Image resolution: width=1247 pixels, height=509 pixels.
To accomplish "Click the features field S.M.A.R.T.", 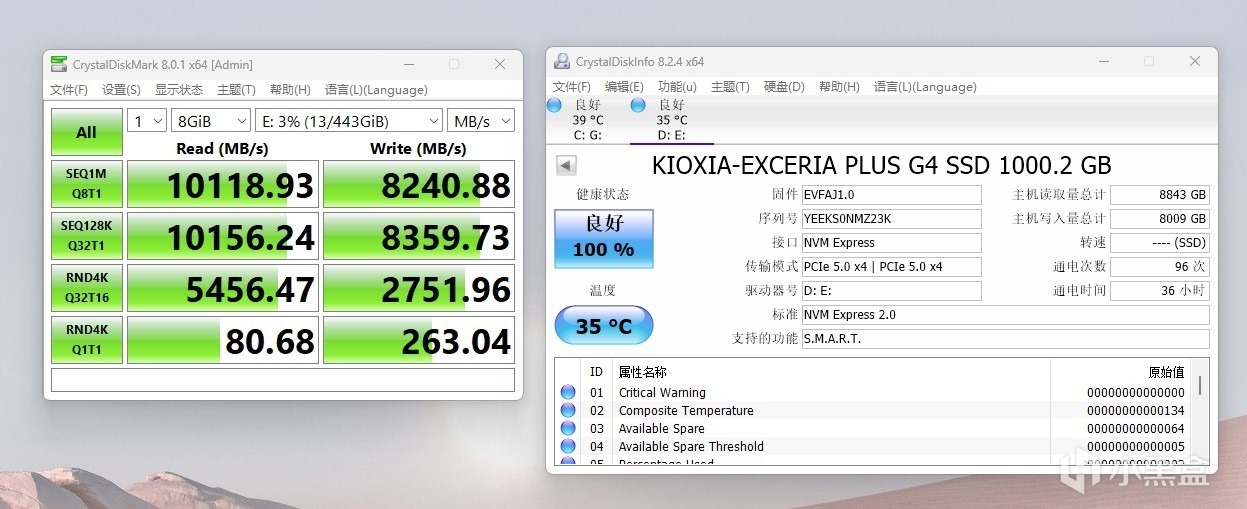I will click(1006, 339).
